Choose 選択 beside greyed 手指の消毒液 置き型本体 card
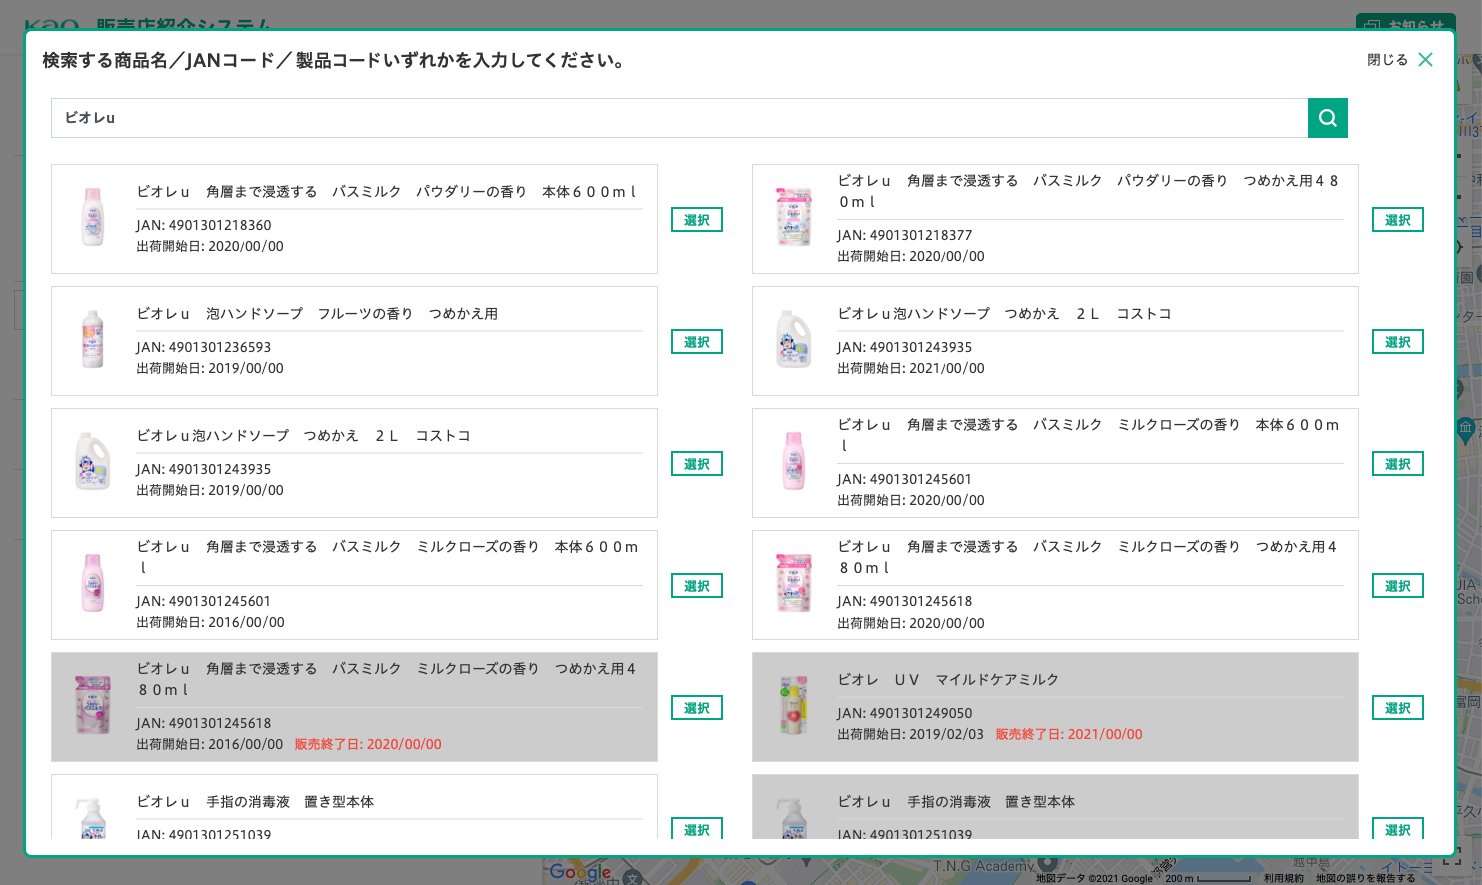1482x885 pixels. click(x=1397, y=829)
